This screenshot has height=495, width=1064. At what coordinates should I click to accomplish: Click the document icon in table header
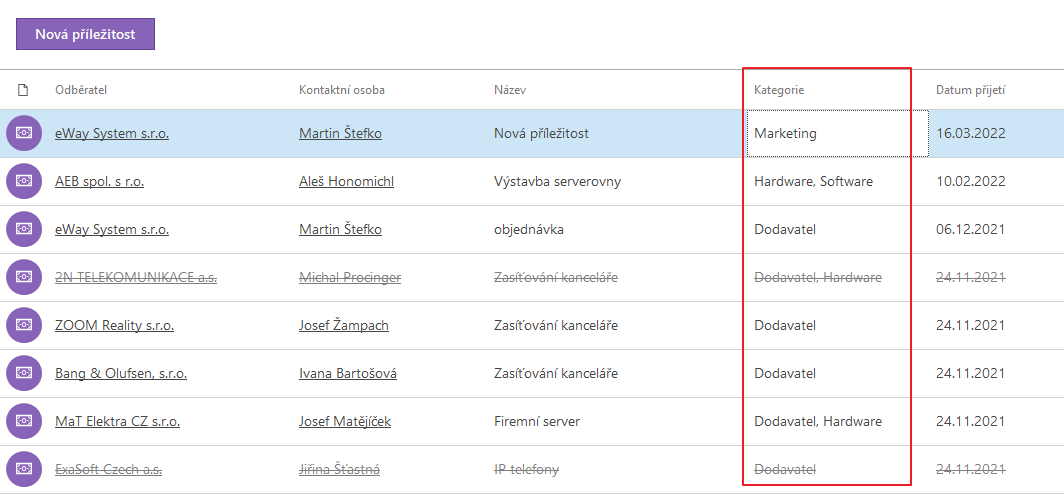23,90
